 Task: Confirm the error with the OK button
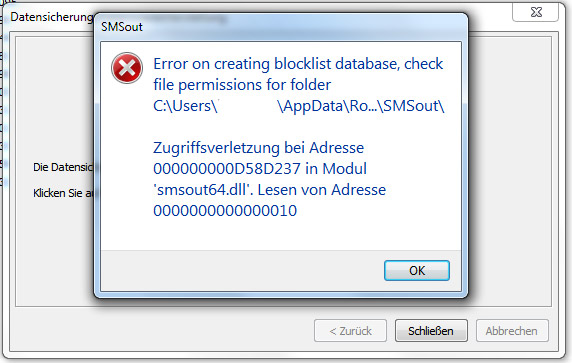pyautogui.click(x=417, y=270)
